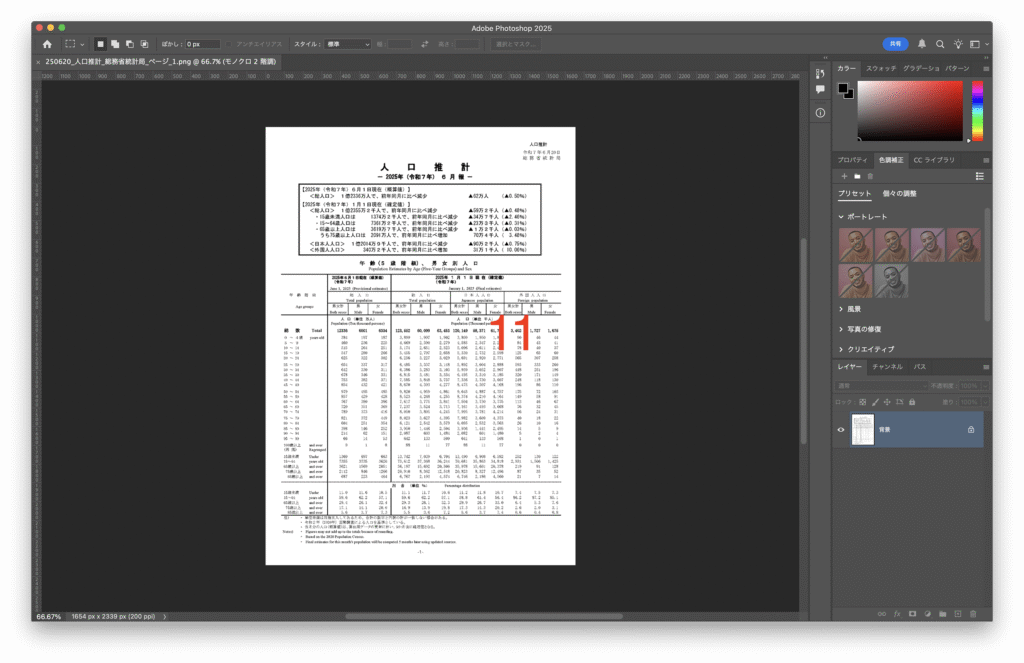Collapse the ポートレート preset group
The image size is (1024, 663).
point(840,217)
